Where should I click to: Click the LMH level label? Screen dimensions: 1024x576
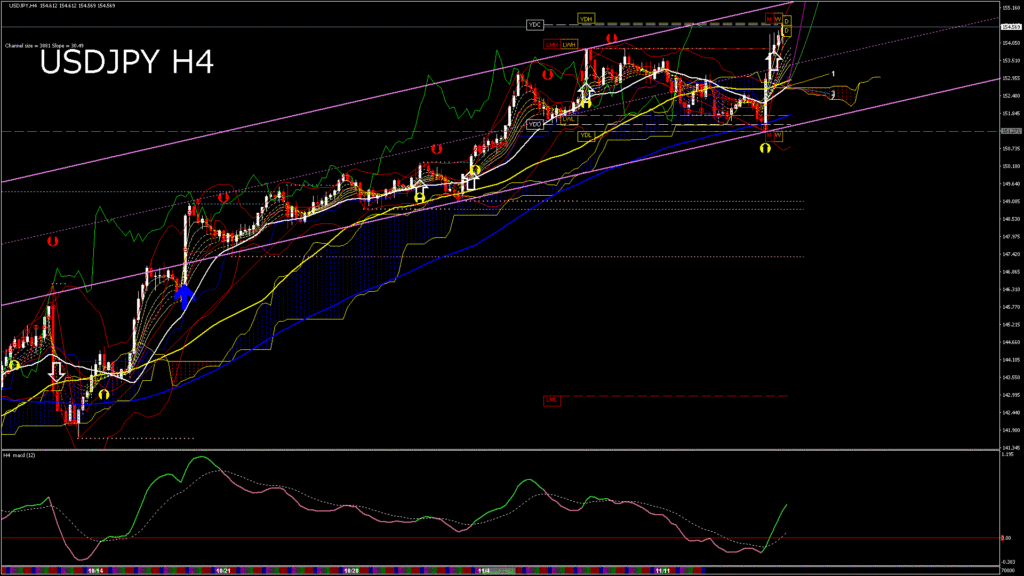coord(552,44)
